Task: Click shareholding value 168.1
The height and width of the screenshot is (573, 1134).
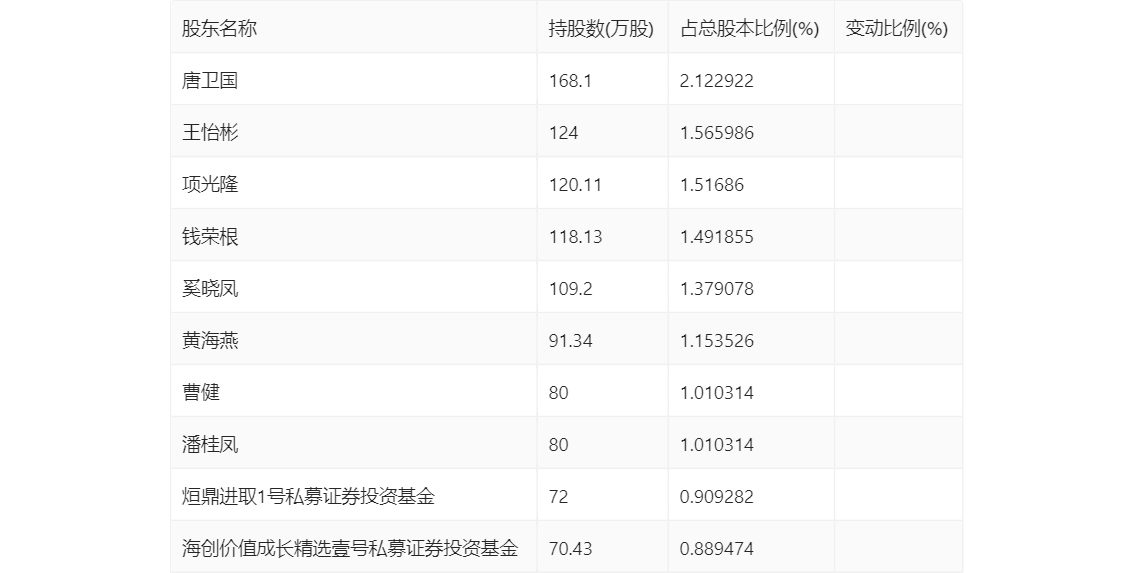Action: click(x=570, y=80)
